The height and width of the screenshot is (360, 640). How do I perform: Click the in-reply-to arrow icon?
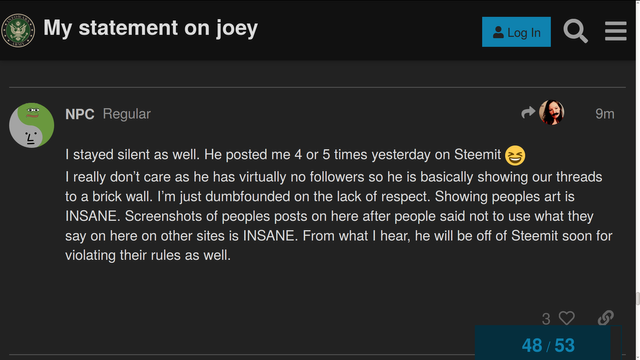coord(528,112)
